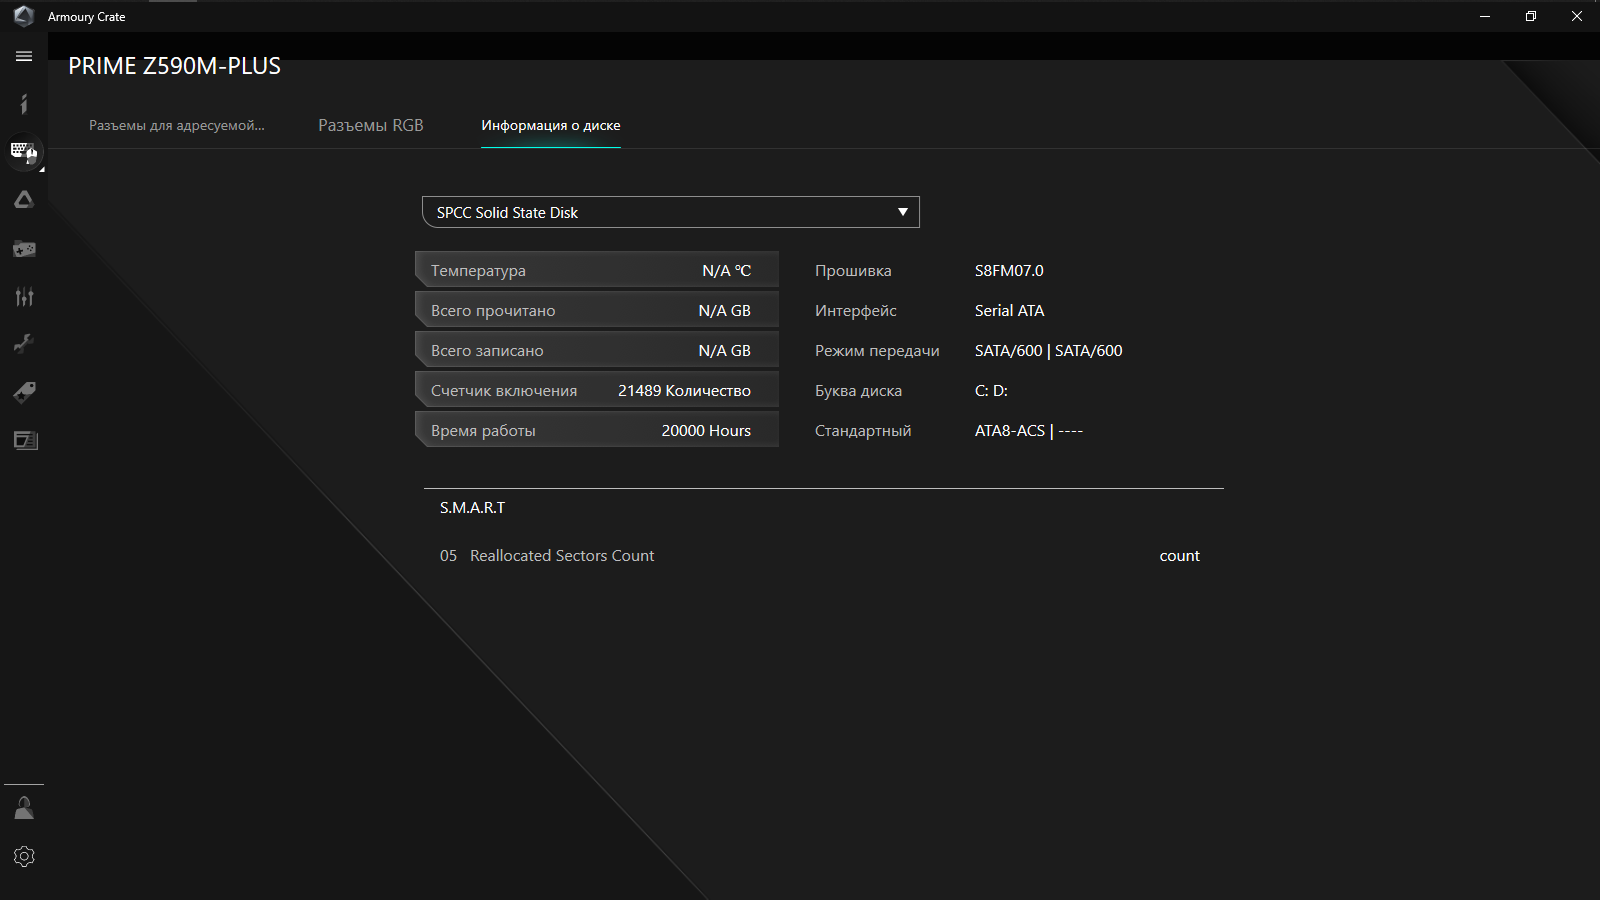Open the user account profile icon
This screenshot has height=900, width=1600.
[24, 808]
